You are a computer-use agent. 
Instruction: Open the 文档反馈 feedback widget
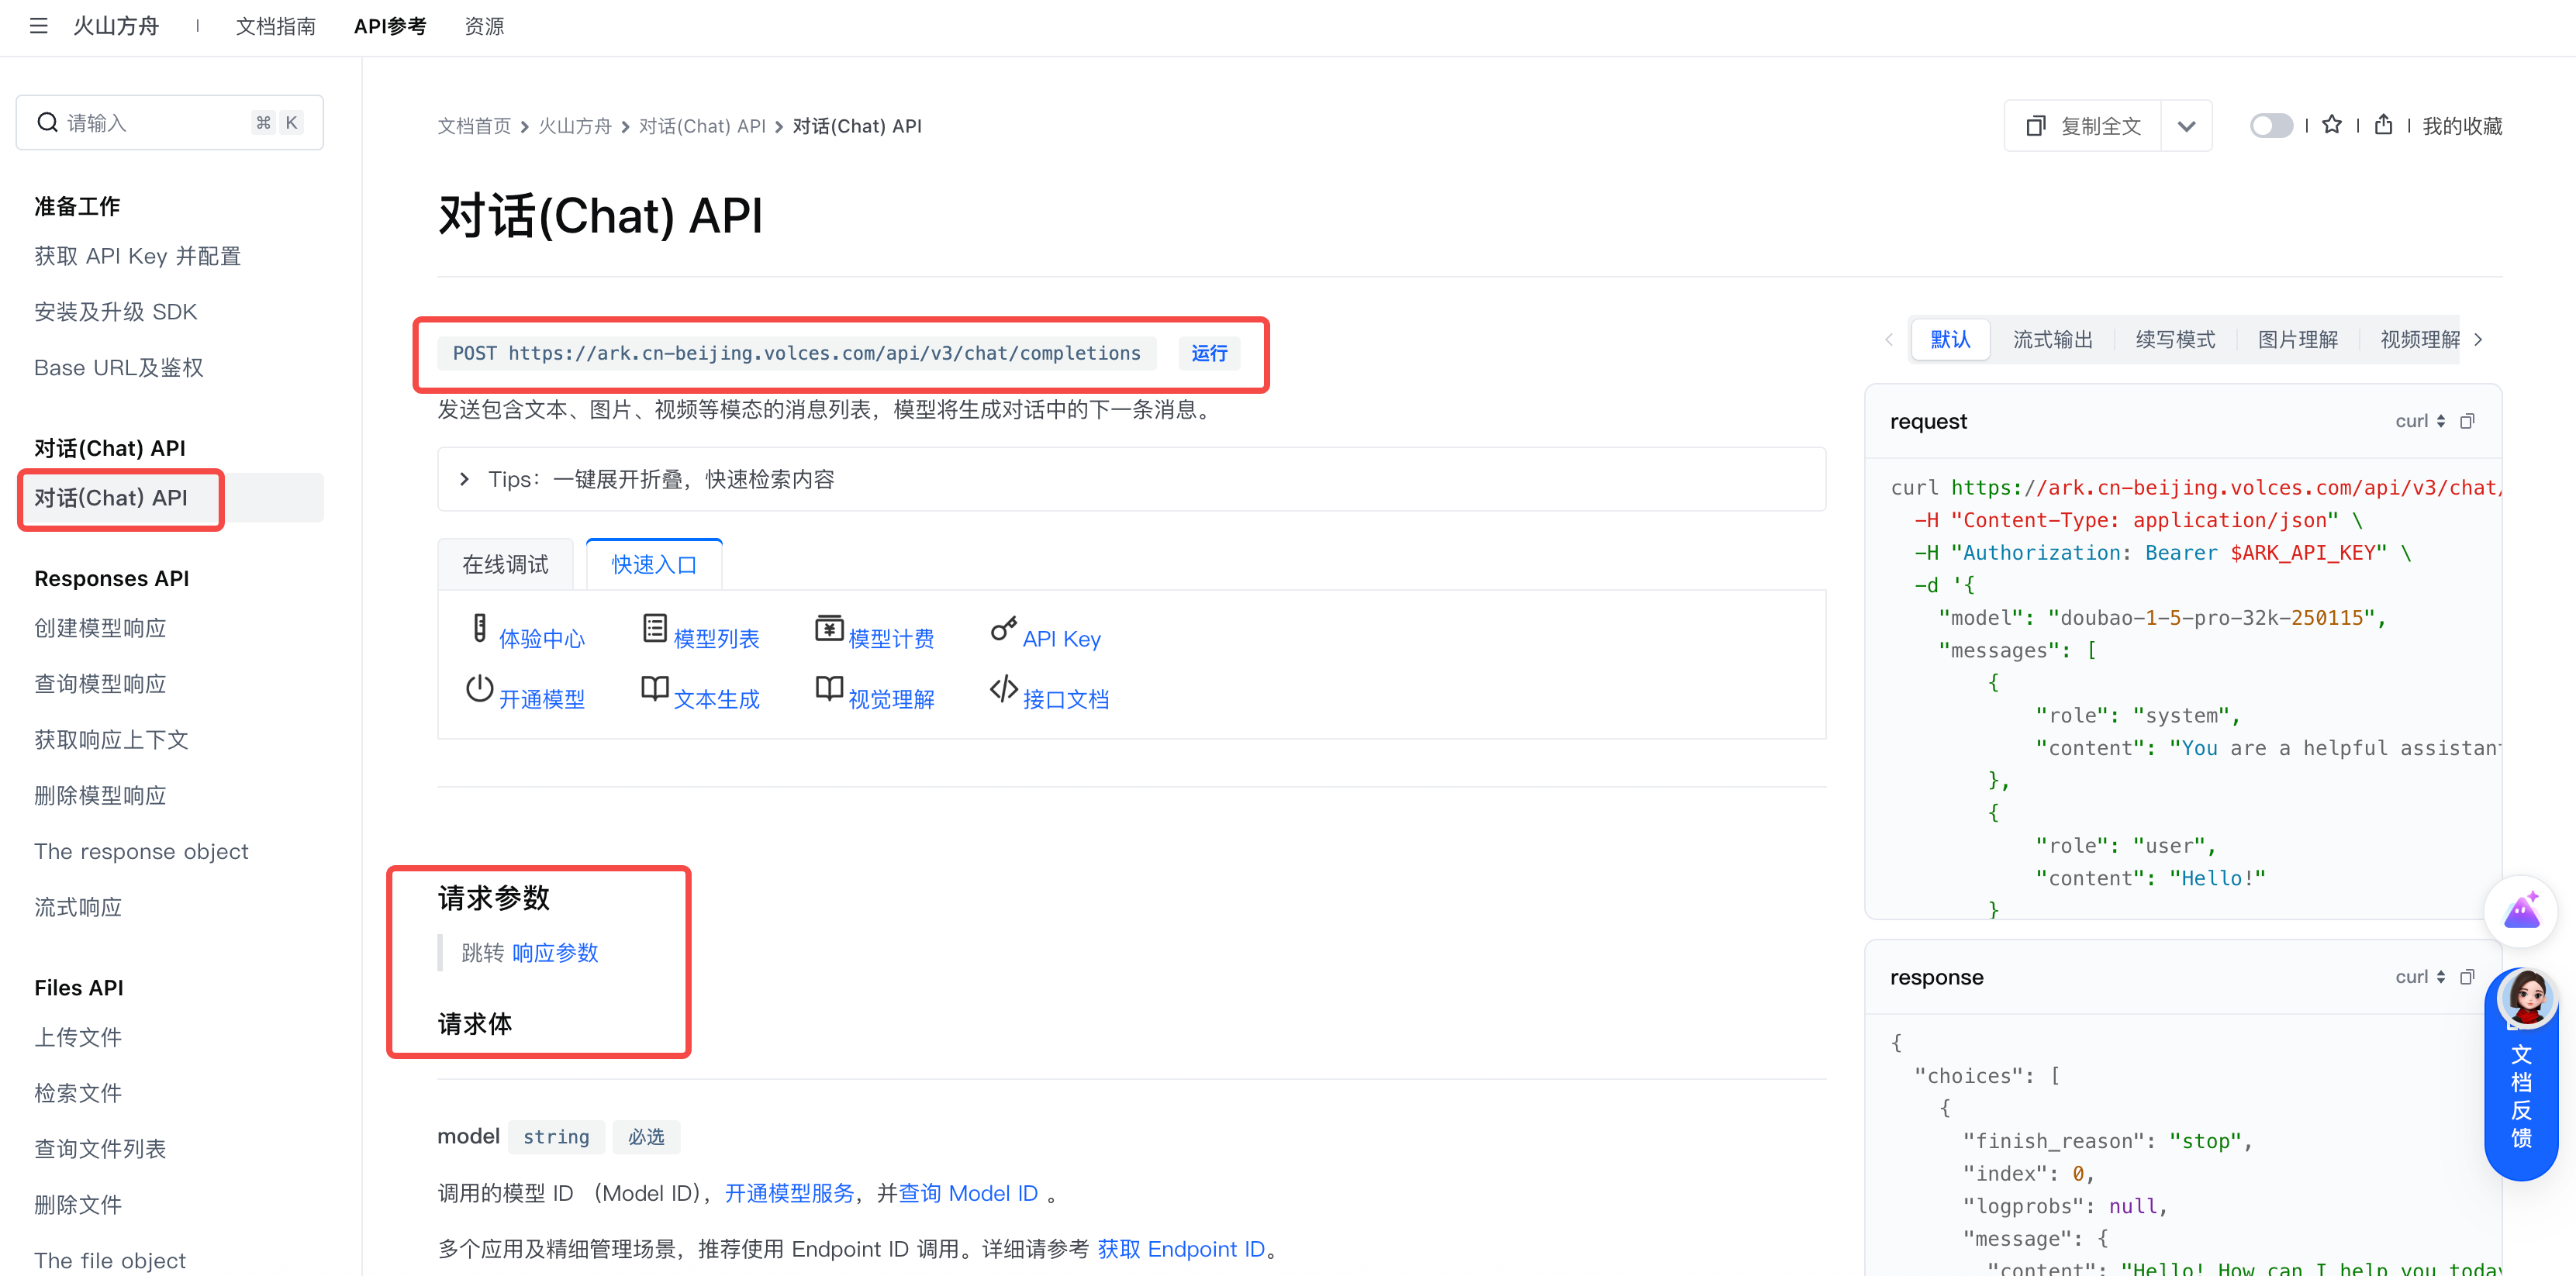pos(2521,1075)
